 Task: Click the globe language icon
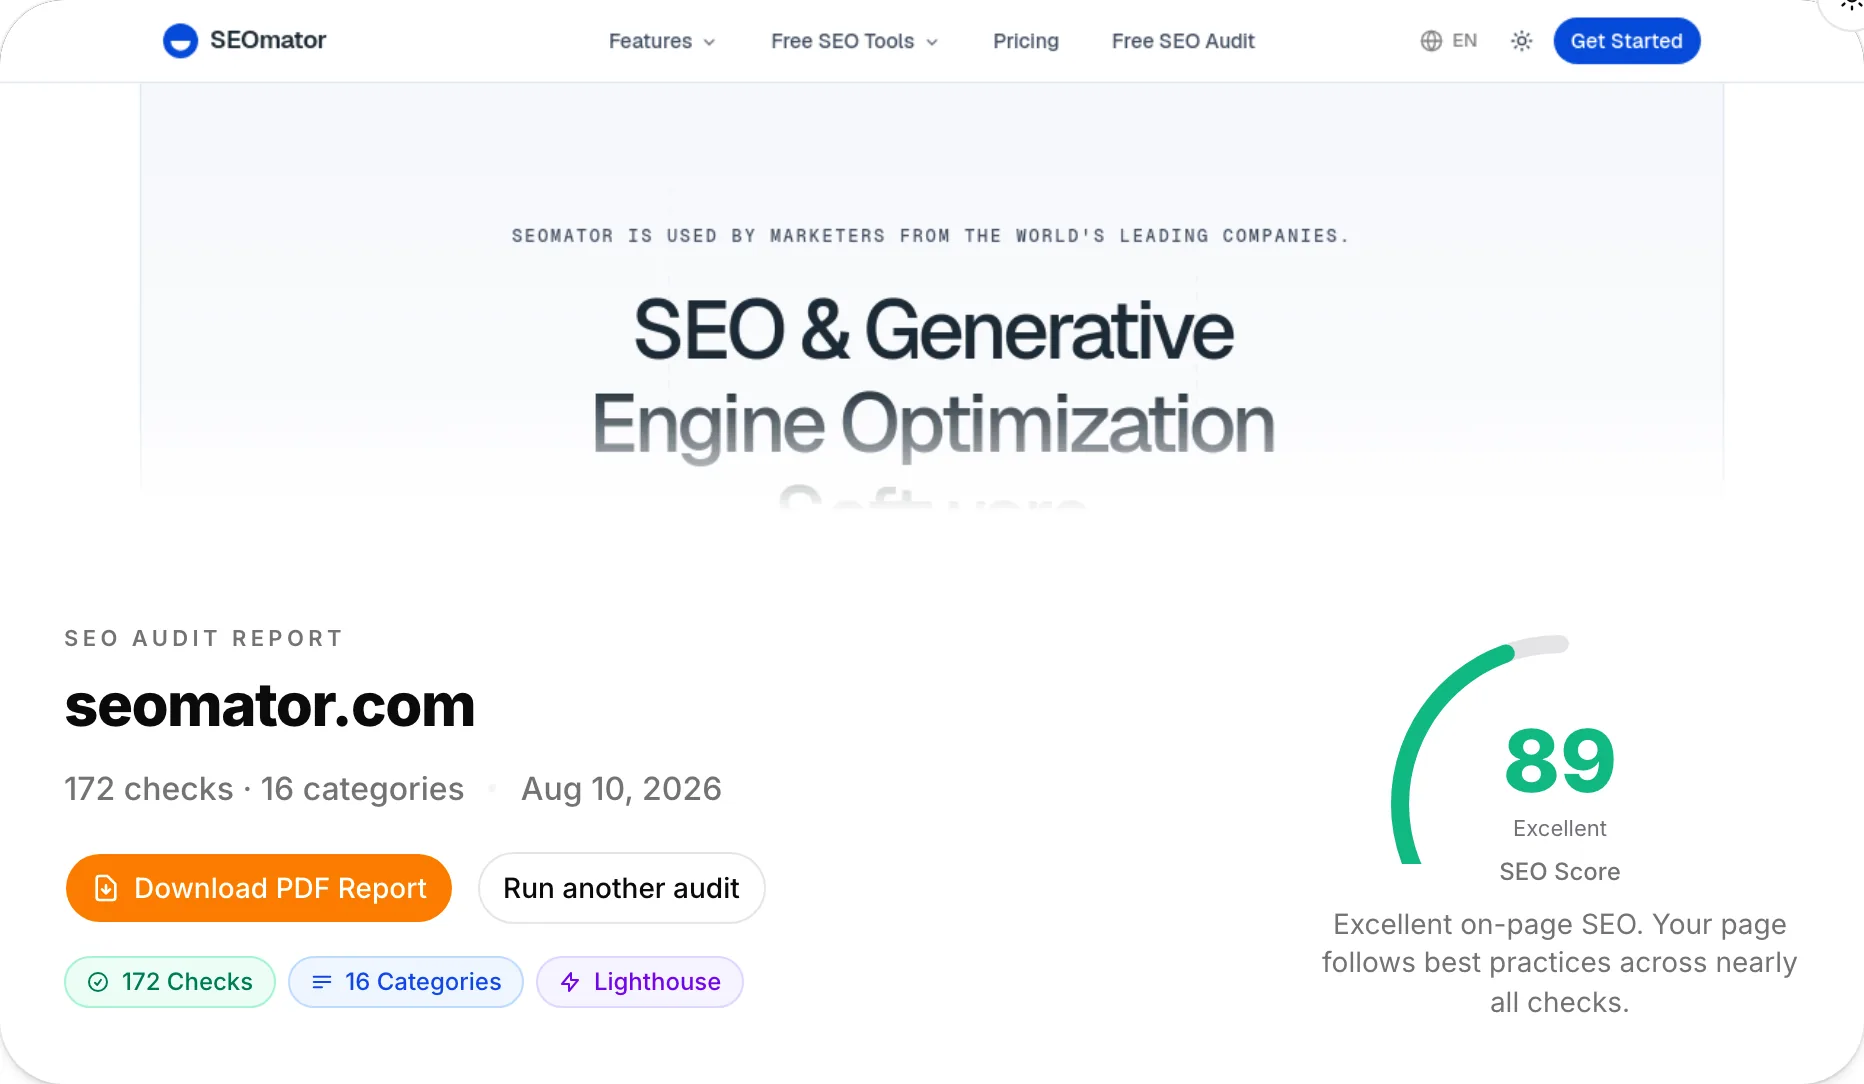(1431, 41)
